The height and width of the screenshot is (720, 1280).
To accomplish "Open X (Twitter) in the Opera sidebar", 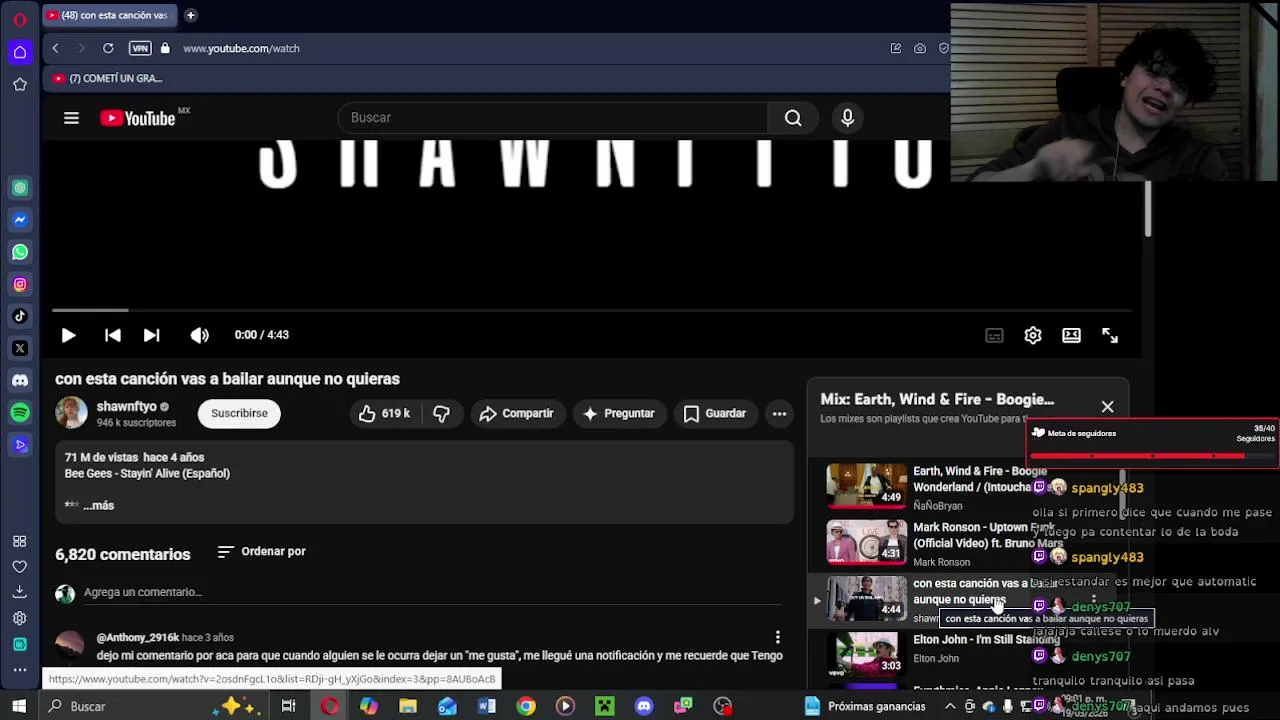I will tap(20, 348).
